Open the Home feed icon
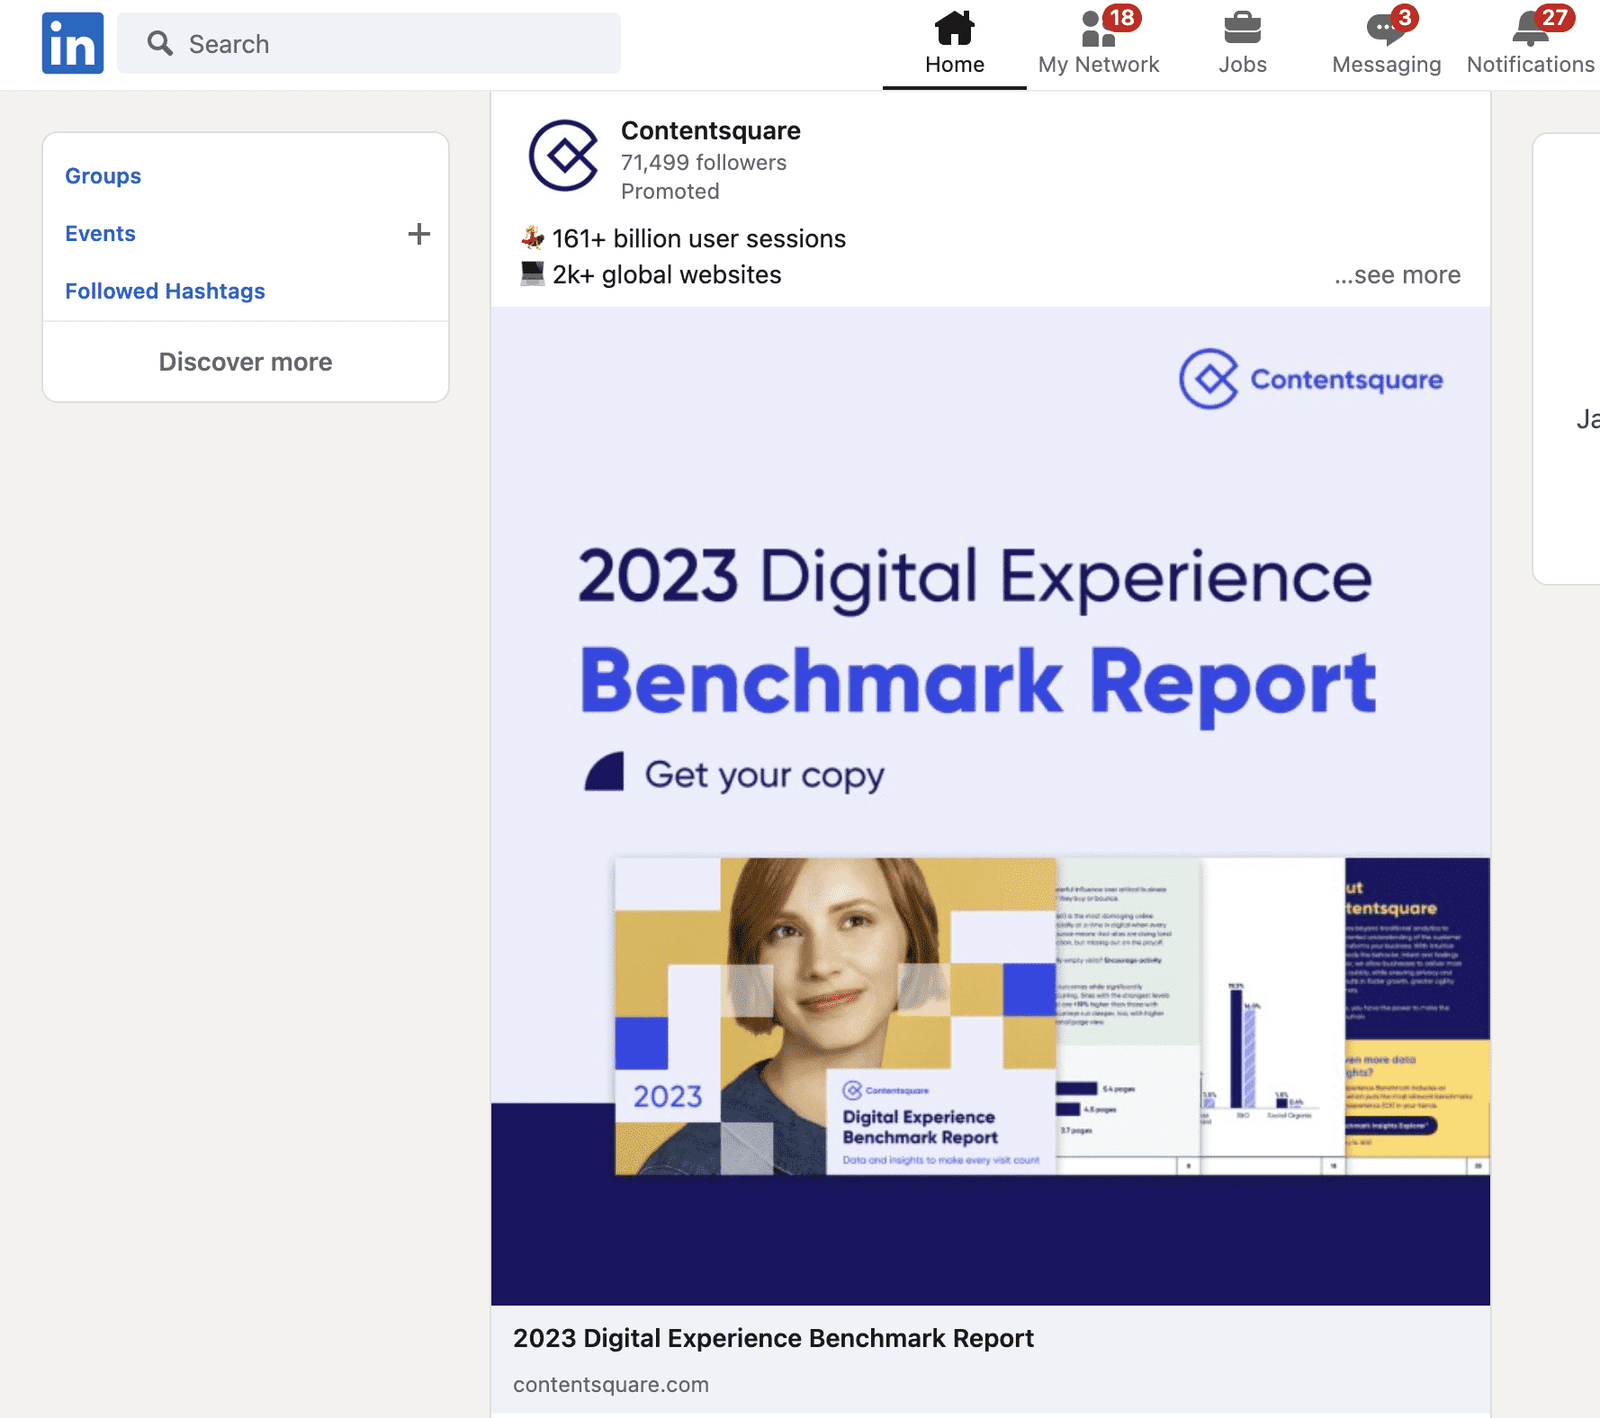The image size is (1600, 1418). [x=954, y=28]
